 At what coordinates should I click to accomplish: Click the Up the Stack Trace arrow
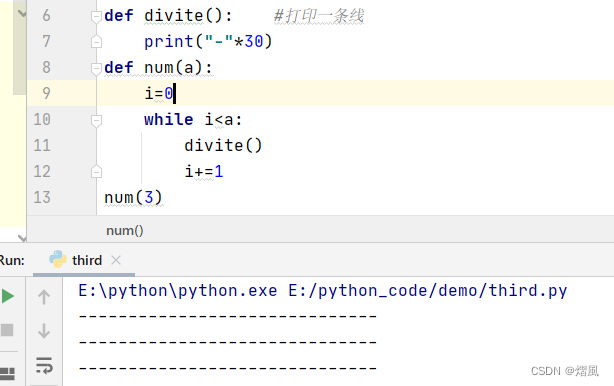pos(44,297)
